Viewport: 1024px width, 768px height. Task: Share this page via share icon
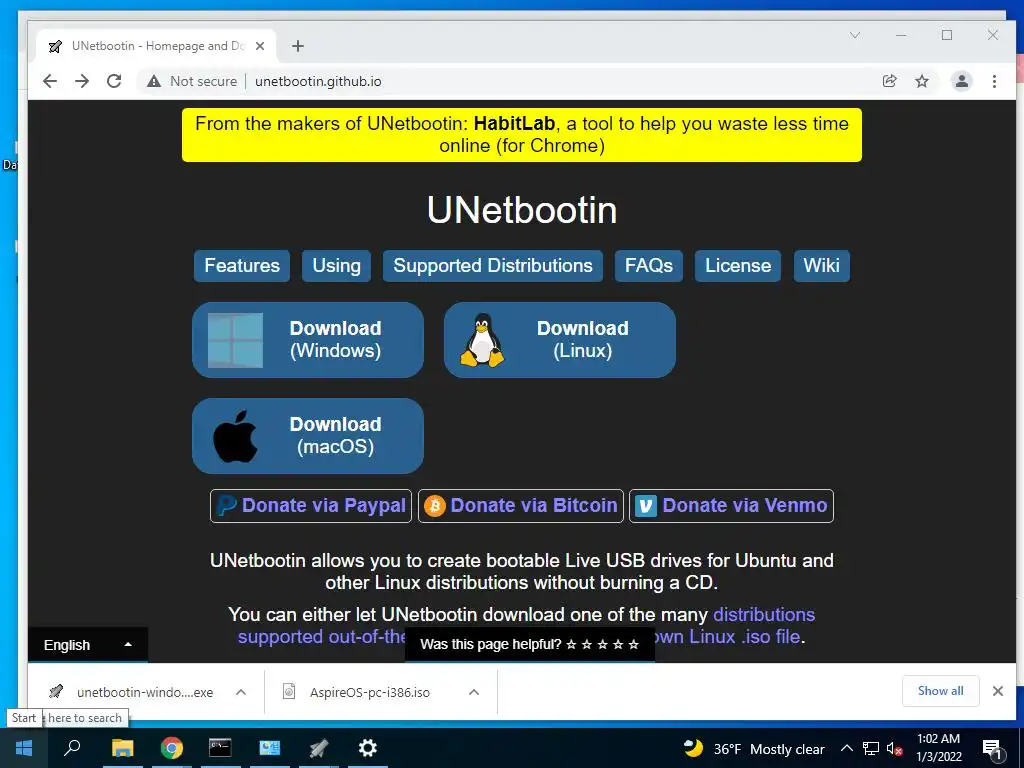coord(889,81)
